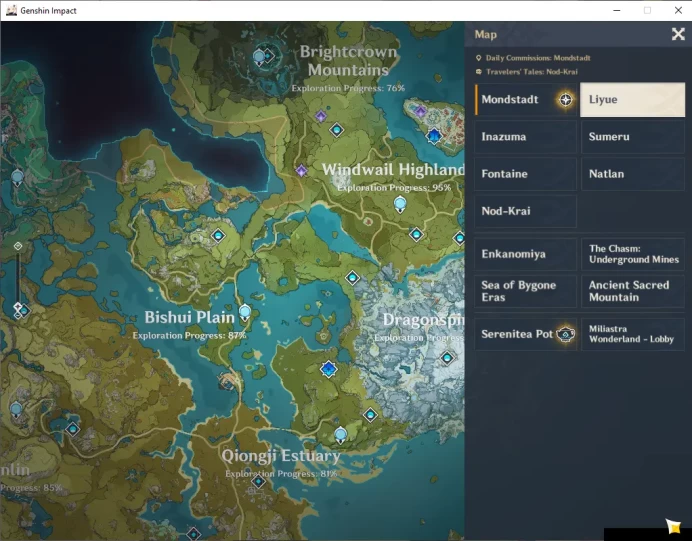The width and height of the screenshot is (692, 541).
Task: Click the teleport waypoint under Qiongji Estuary's 81% text
Action: click(x=258, y=482)
